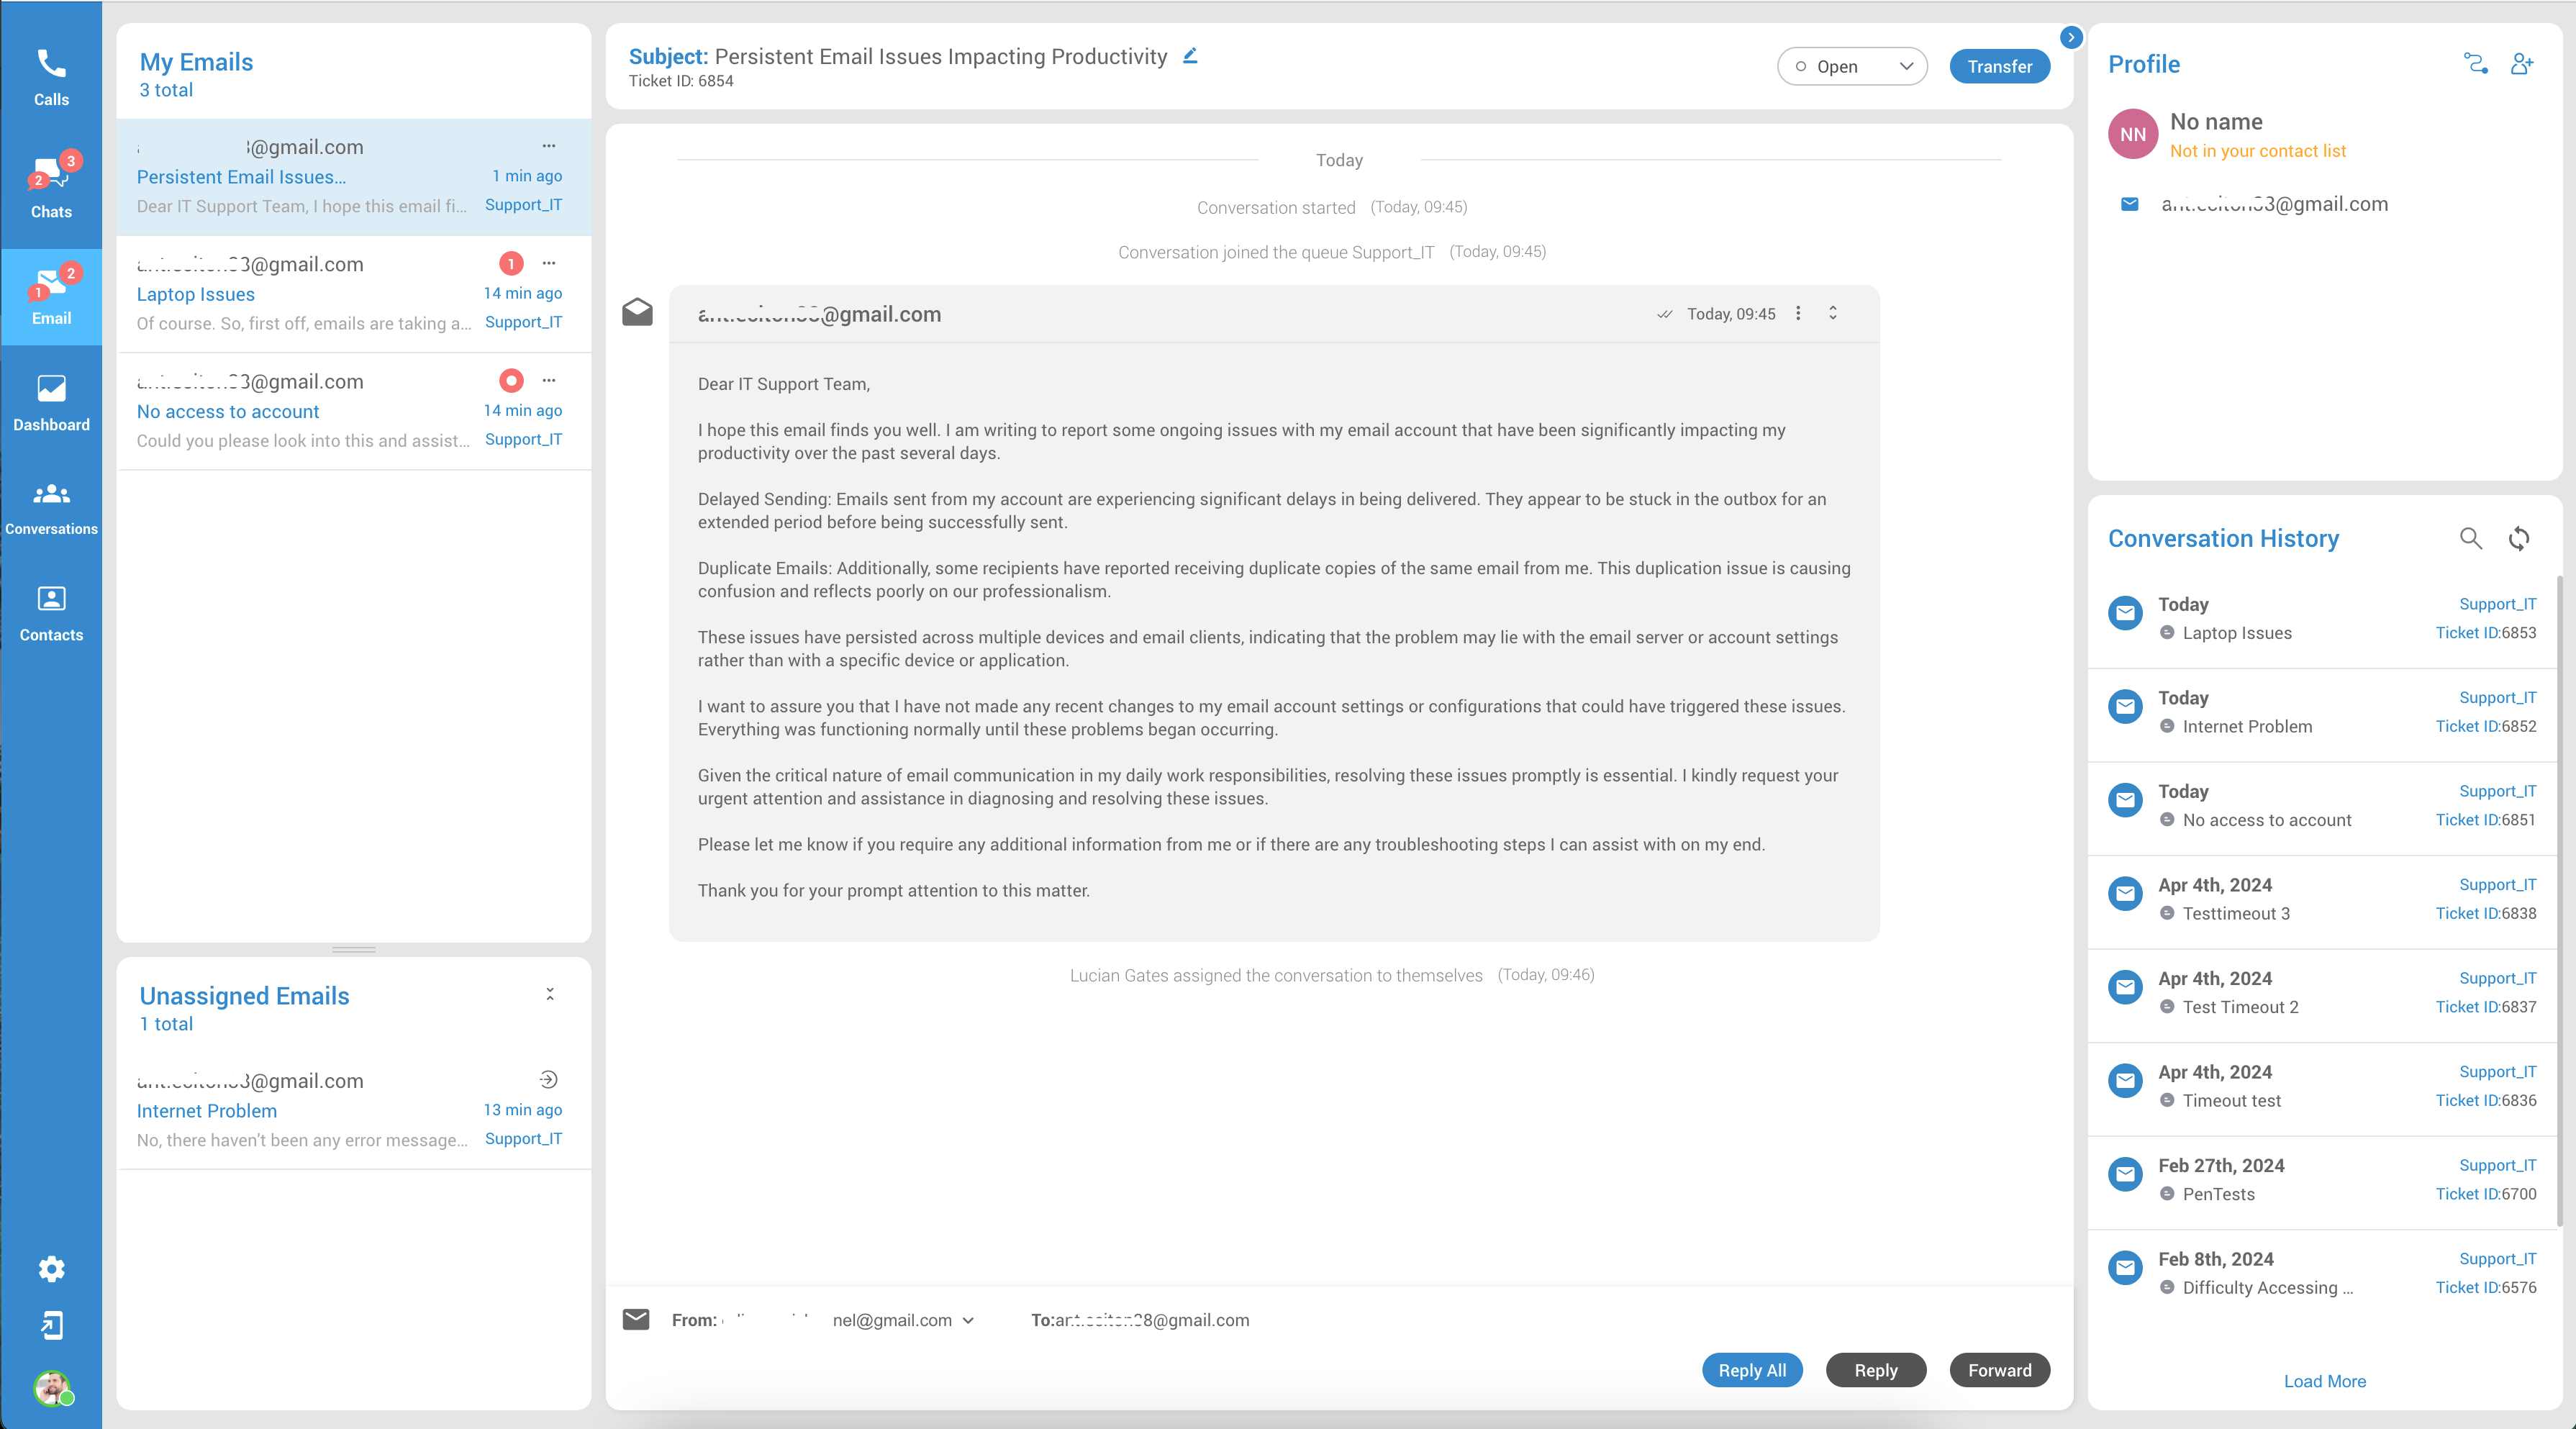This screenshot has height=1429, width=2576.
Task: Open the Calls section in sidebar
Action: click(51, 76)
